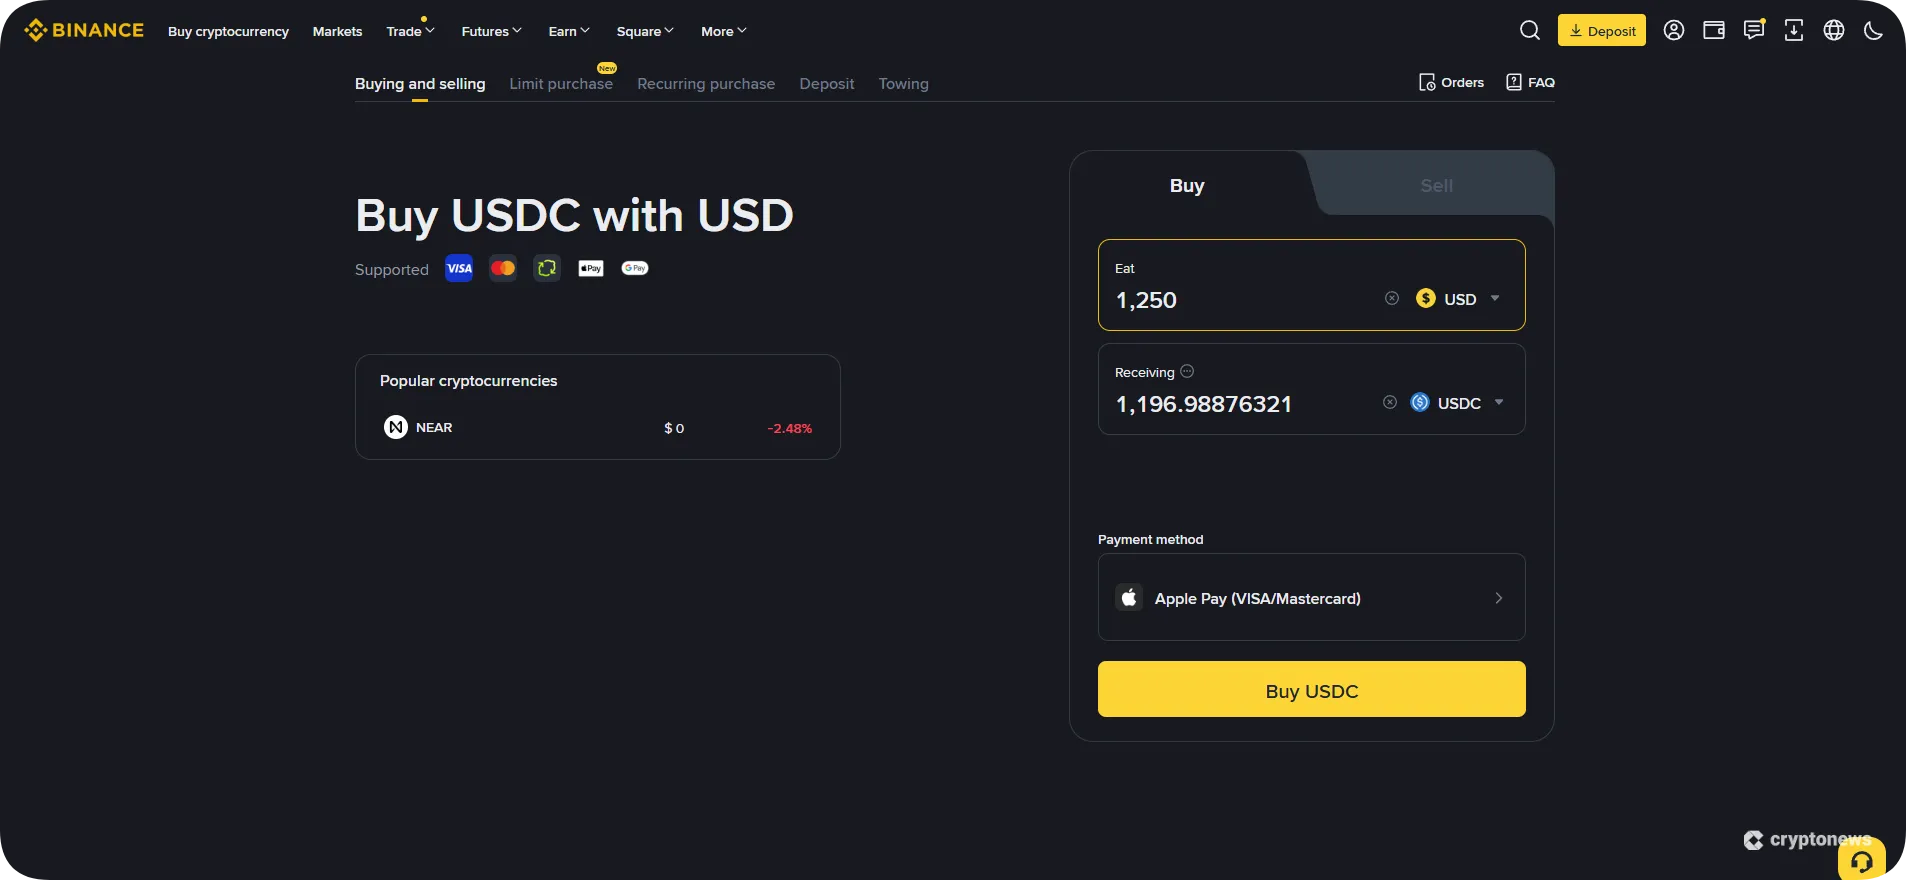The image size is (1906, 880).
Task: Switch to Limit purchase tab
Action: pyautogui.click(x=561, y=84)
